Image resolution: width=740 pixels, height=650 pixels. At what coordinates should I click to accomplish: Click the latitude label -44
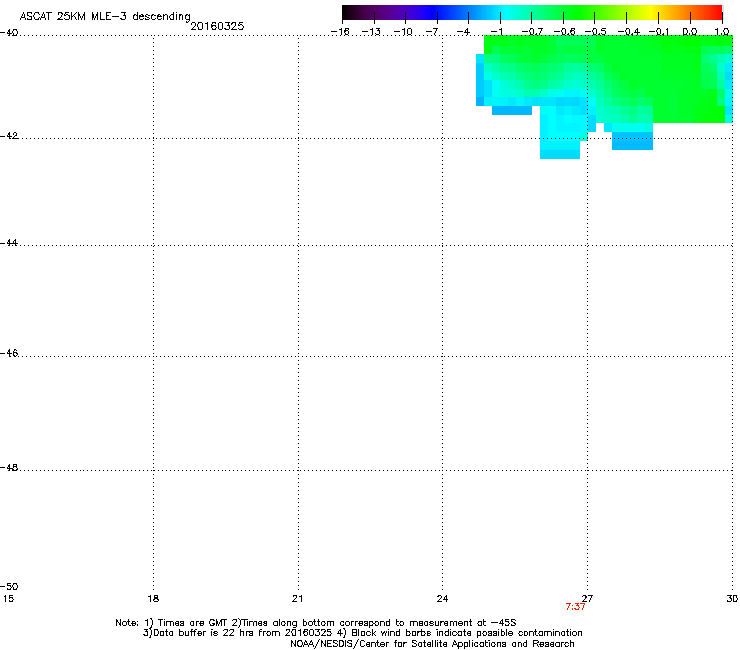click(9, 243)
